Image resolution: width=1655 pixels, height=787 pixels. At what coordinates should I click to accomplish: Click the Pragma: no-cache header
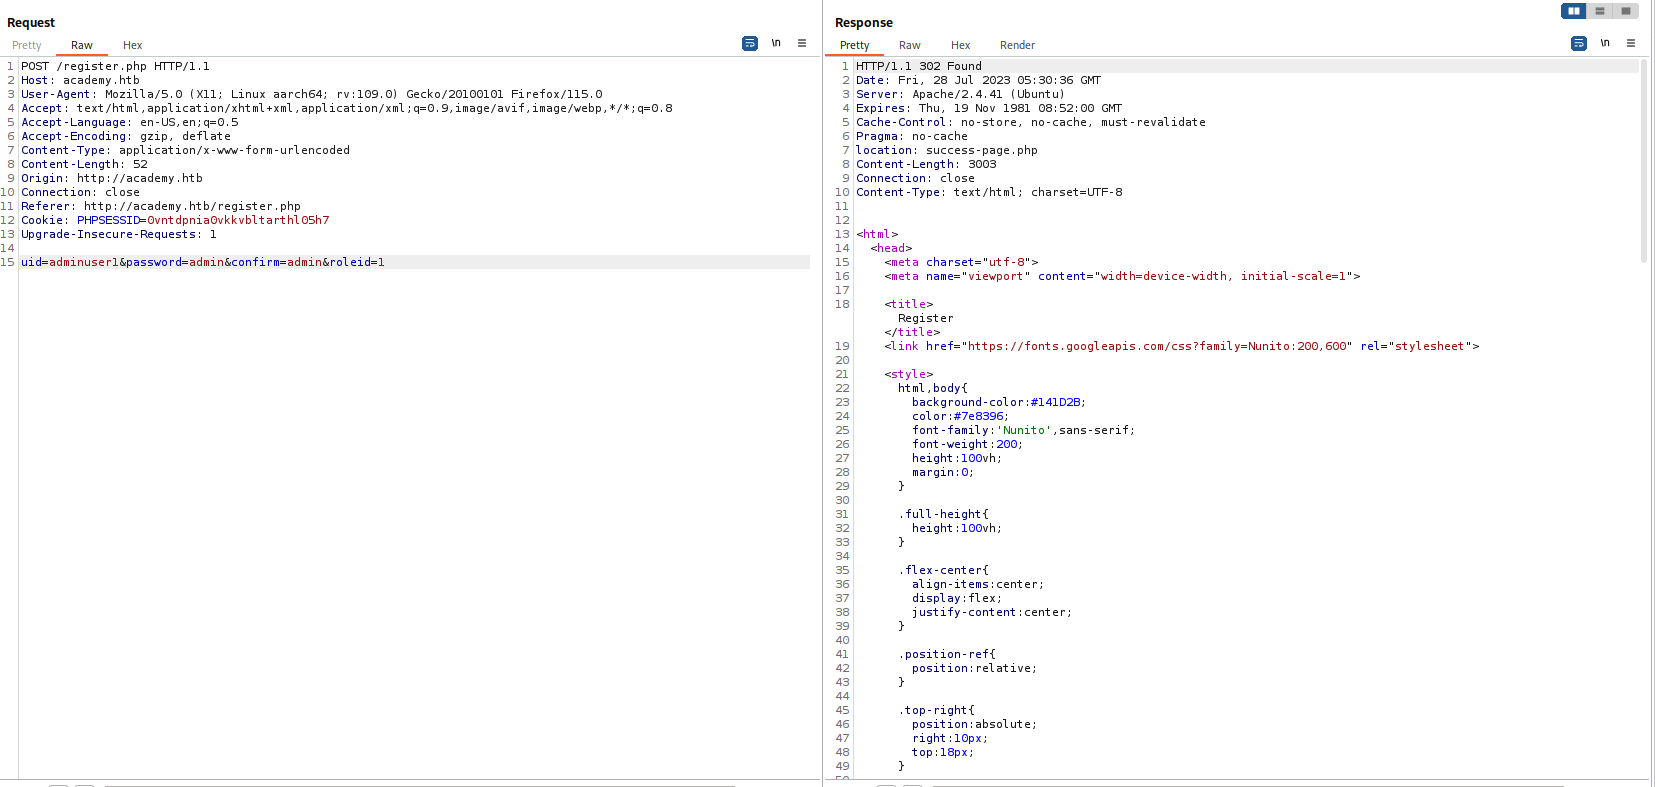(x=912, y=136)
